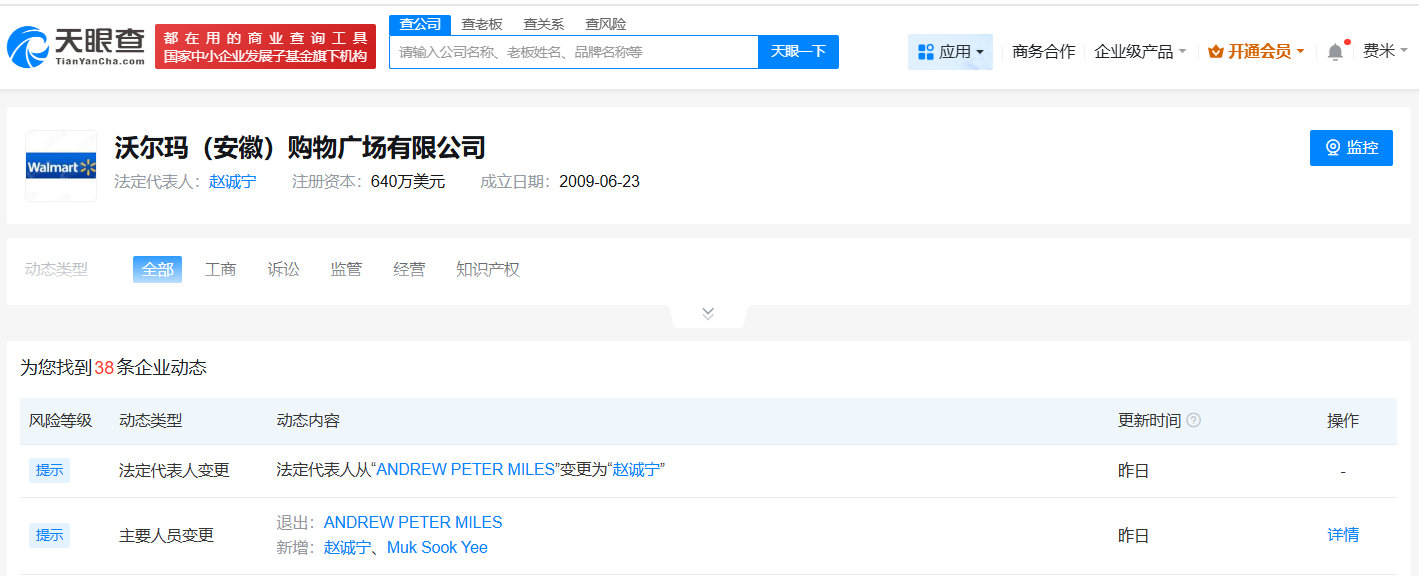The height and width of the screenshot is (576, 1419).
Task: Open the 企业级产品 dropdown
Action: coord(1138,50)
